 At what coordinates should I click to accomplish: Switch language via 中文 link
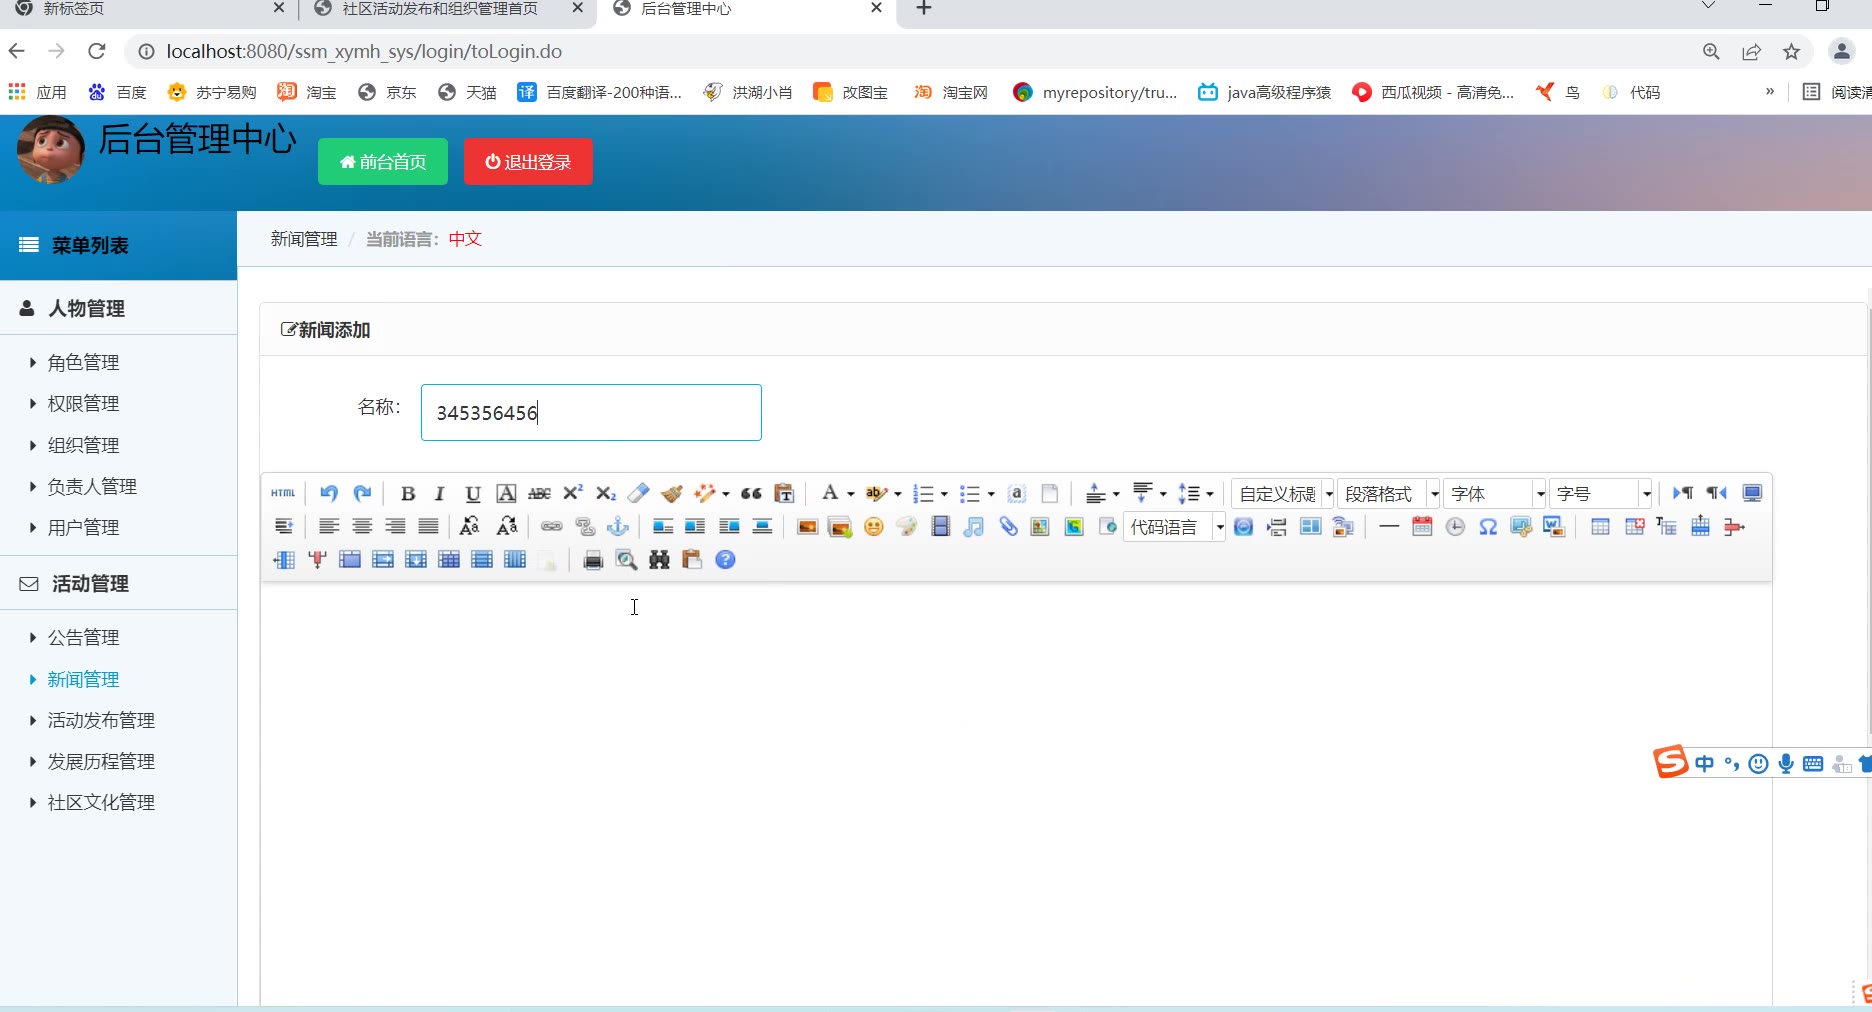click(x=465, y=239)
